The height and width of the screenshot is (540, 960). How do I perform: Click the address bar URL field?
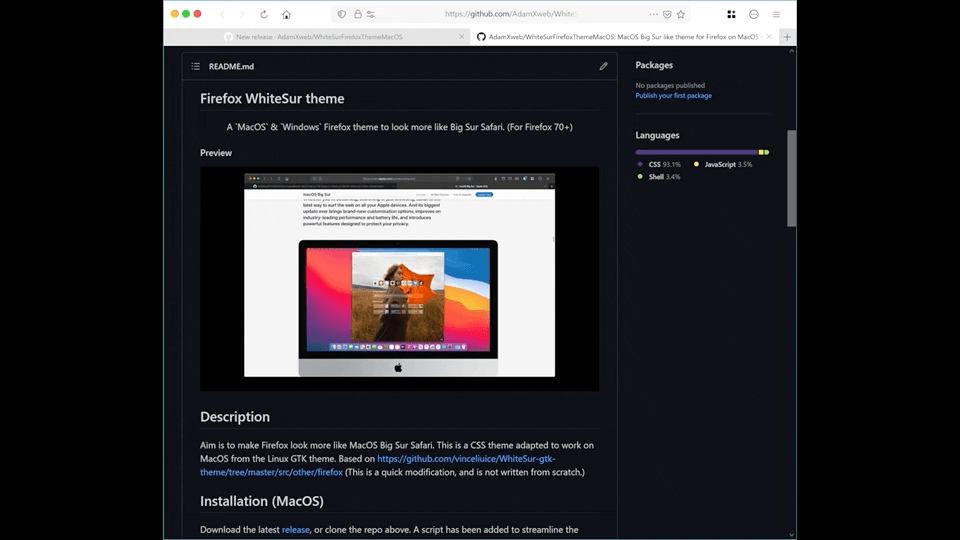coord(511,14)
